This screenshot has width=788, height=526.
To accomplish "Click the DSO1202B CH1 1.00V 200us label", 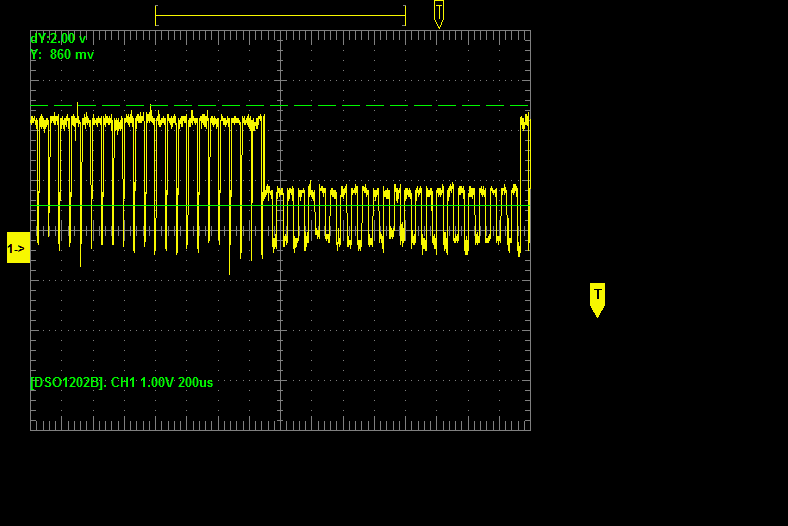I will (122, 383).
